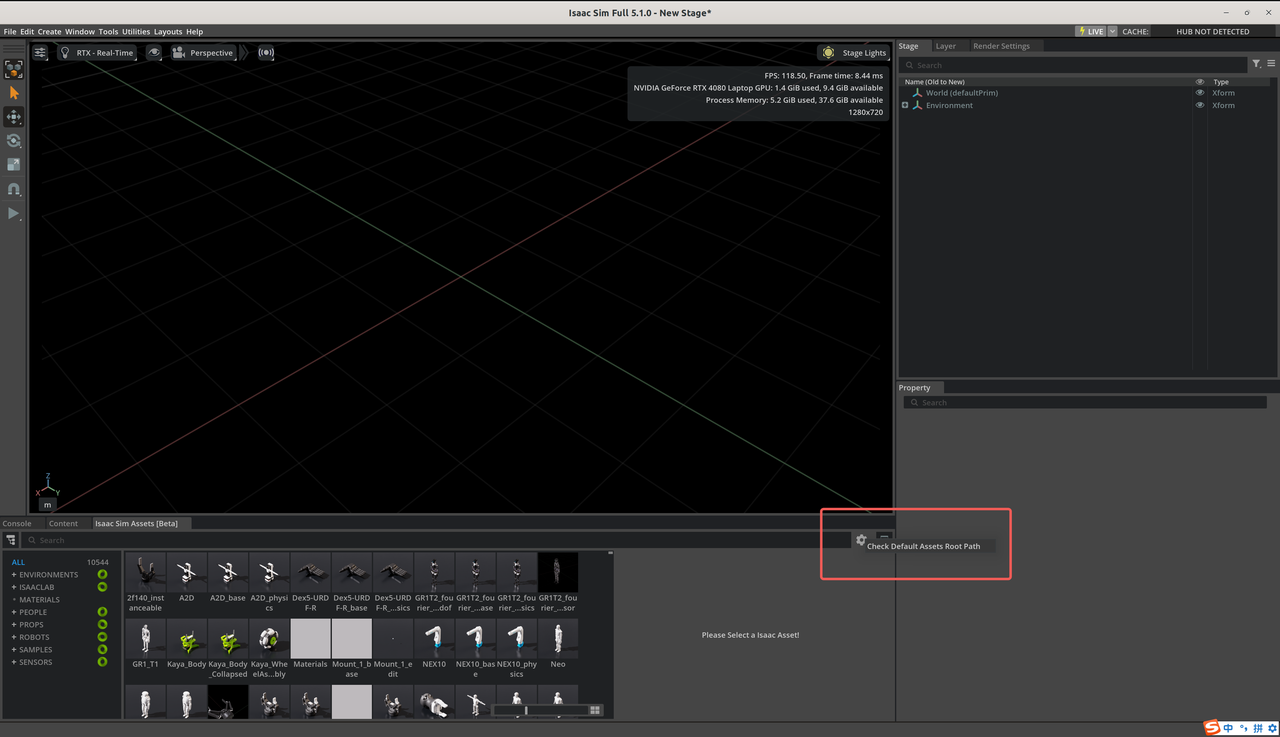
Task: Select the Property panel tab
Action: point(914,387)
